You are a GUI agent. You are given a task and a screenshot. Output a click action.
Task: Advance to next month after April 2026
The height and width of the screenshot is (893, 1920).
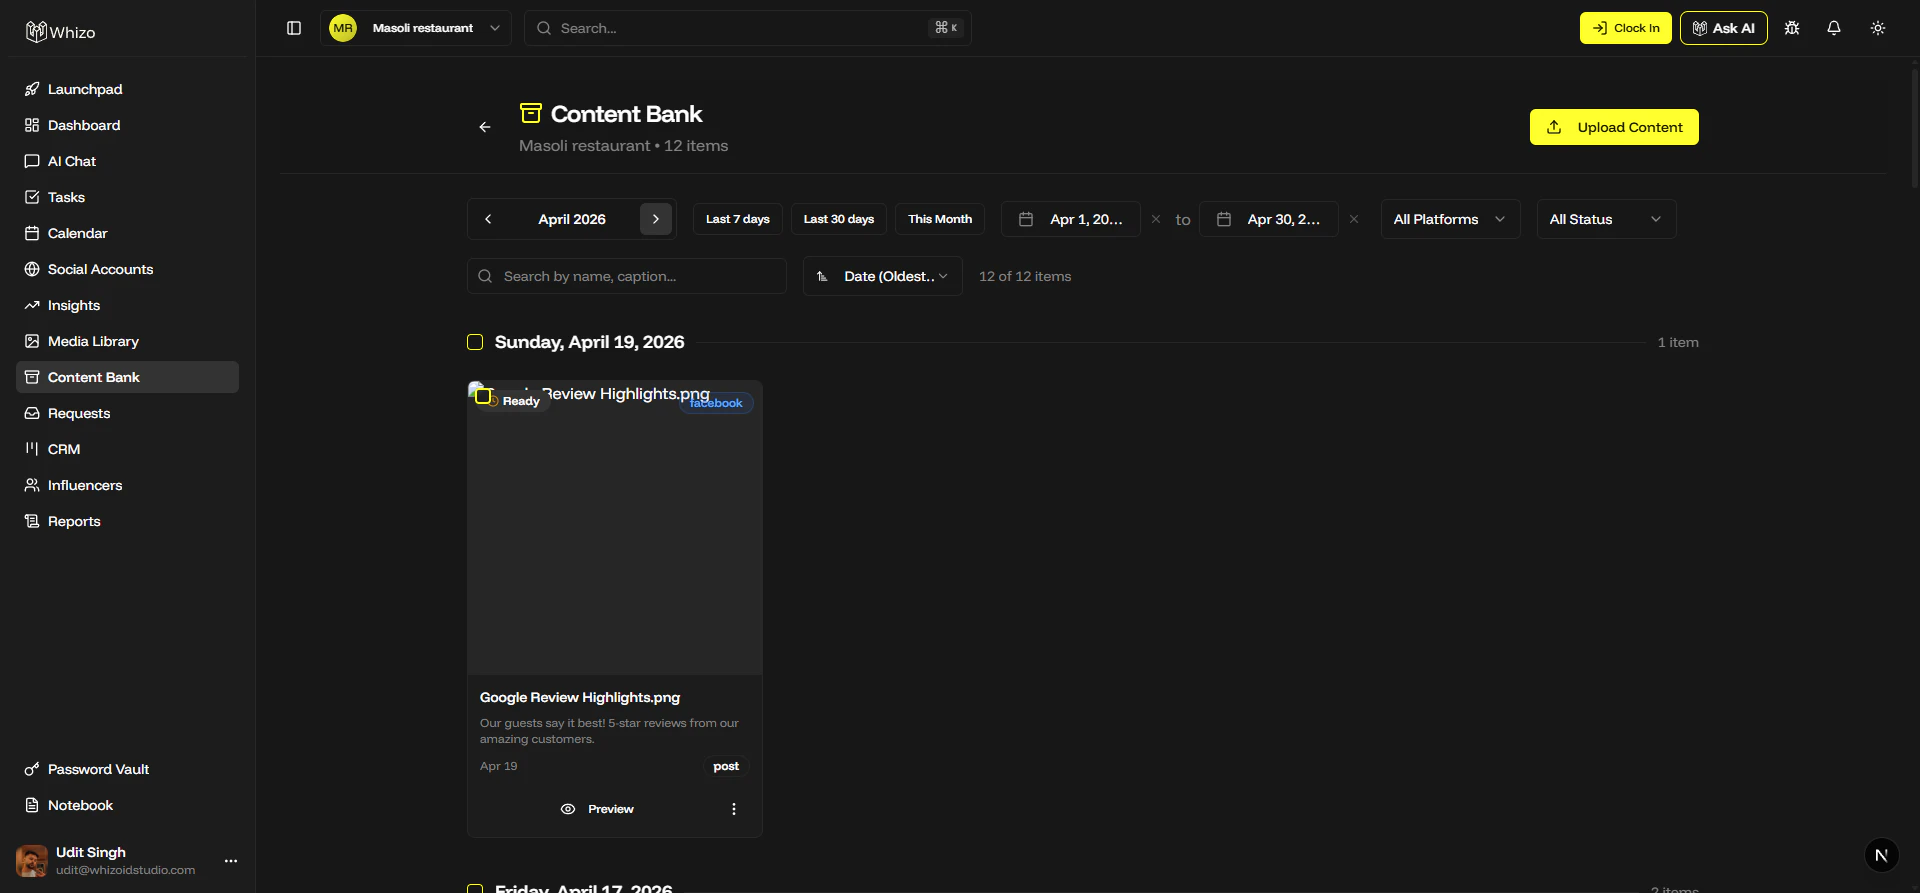[x=656, y=219]
